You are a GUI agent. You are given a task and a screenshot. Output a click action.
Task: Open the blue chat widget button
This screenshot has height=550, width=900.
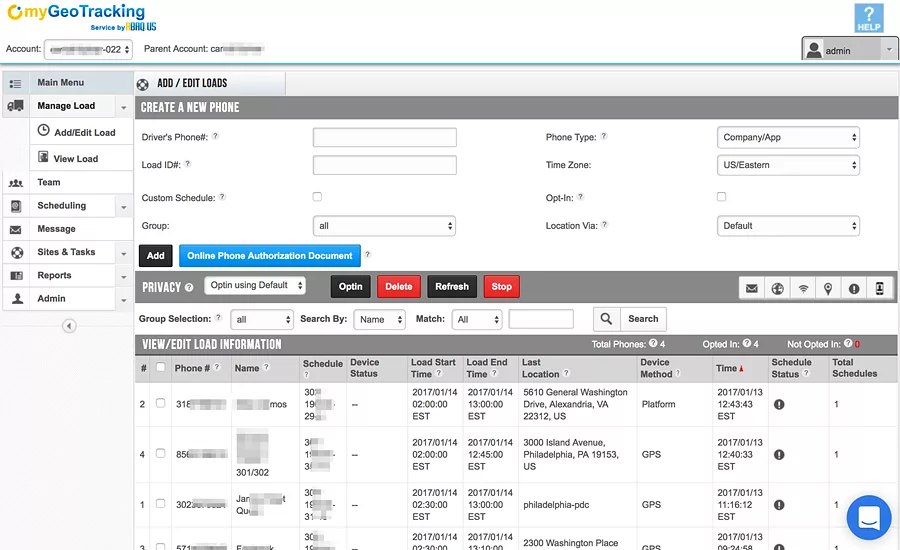tap(869, 517)
